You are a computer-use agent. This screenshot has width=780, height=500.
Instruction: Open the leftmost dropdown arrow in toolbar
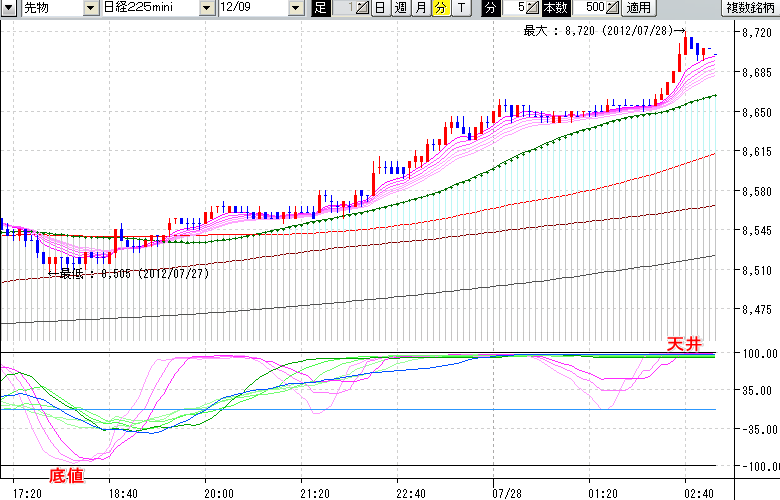coord(9,7)
